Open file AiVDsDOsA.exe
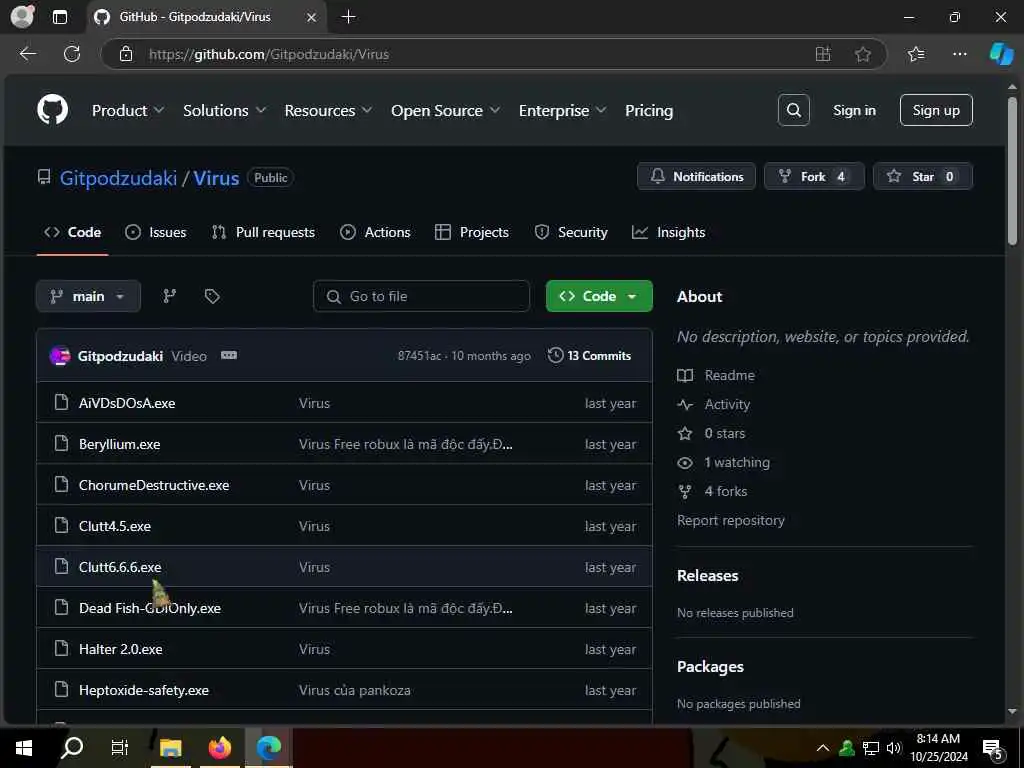This screenshot has width=1024, height=768. point(127,403)
